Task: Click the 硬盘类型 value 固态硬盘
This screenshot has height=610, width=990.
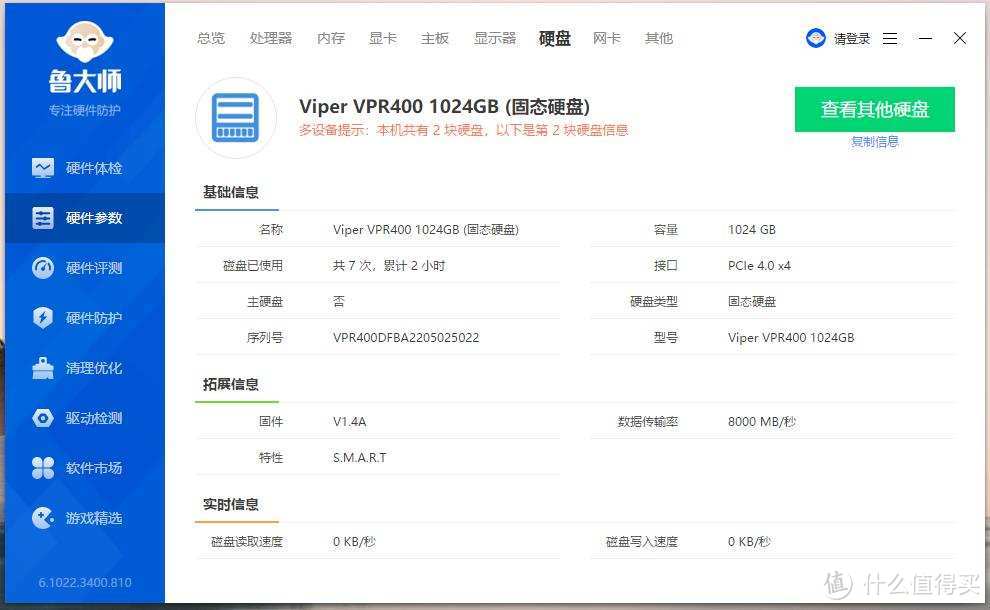Action: (x=751, y=302)
